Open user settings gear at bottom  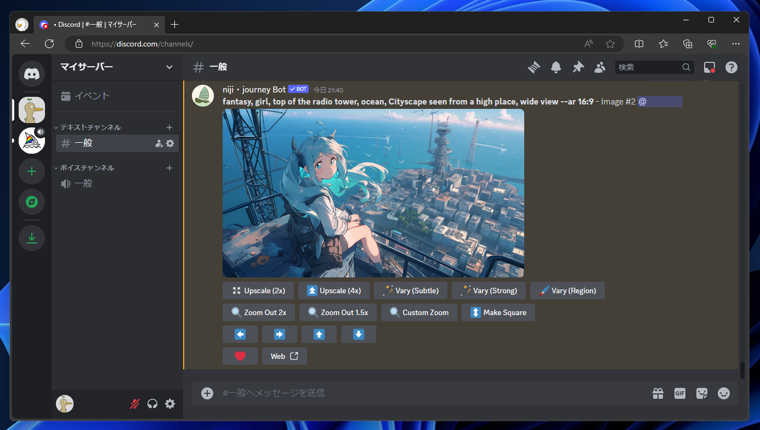click(x=170, y=404)
